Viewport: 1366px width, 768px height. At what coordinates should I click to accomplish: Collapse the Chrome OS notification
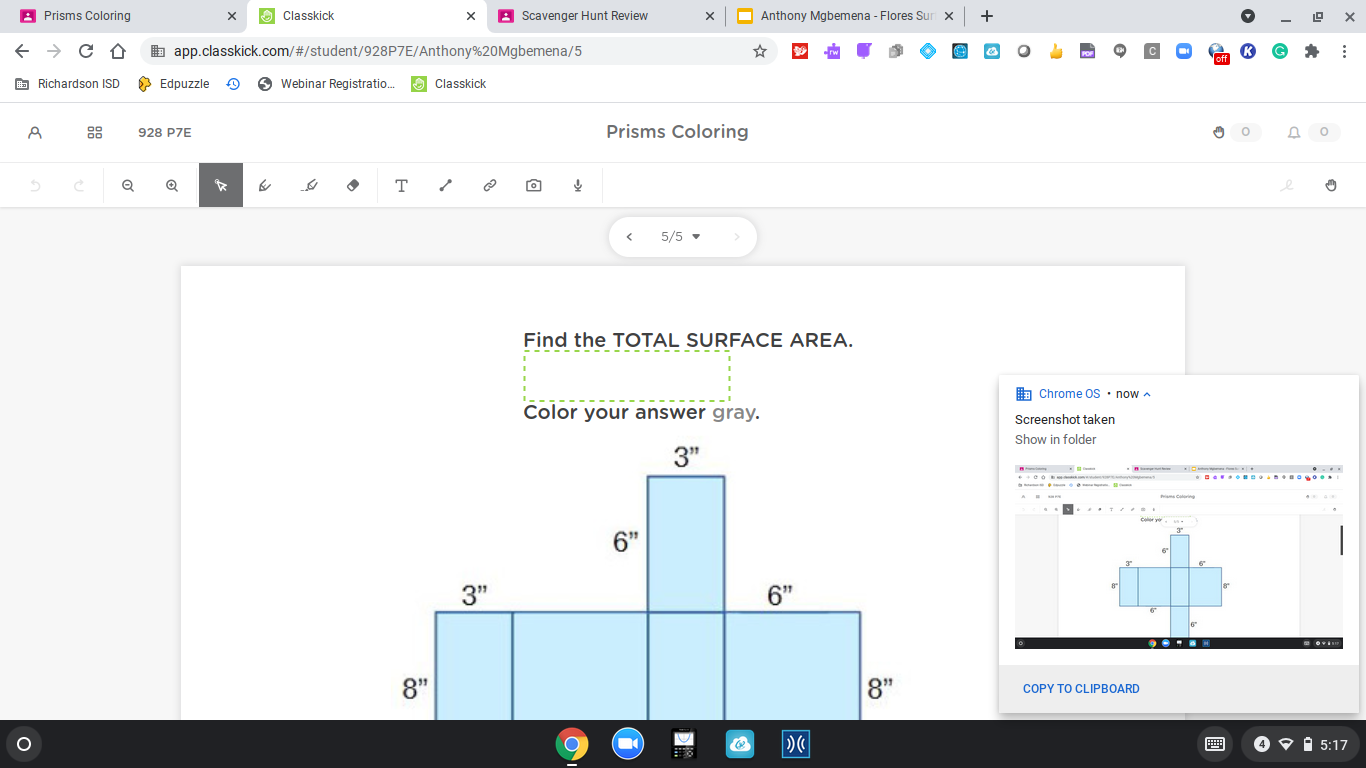pyautogui.click(x=1147, y=394)
